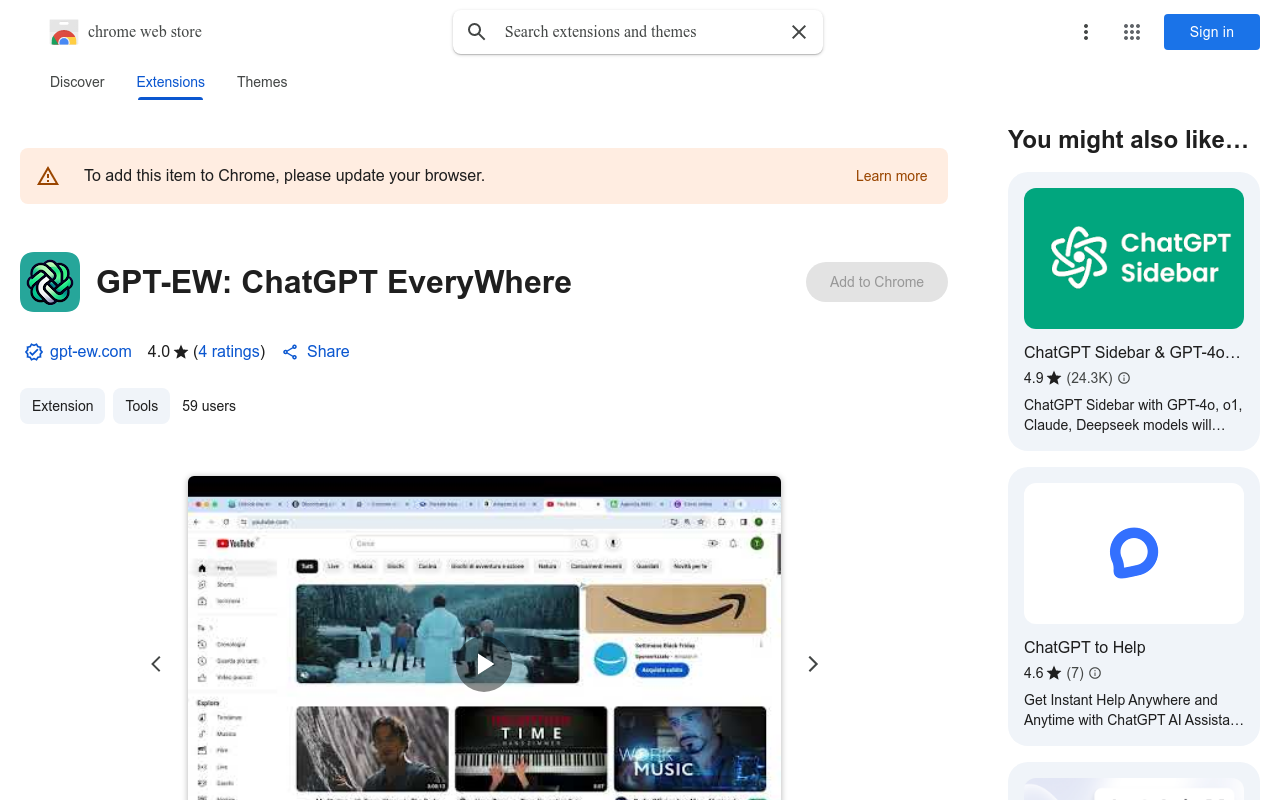Focus the Search extensions and themes field
1280x800 pixels.
point(638,32)
